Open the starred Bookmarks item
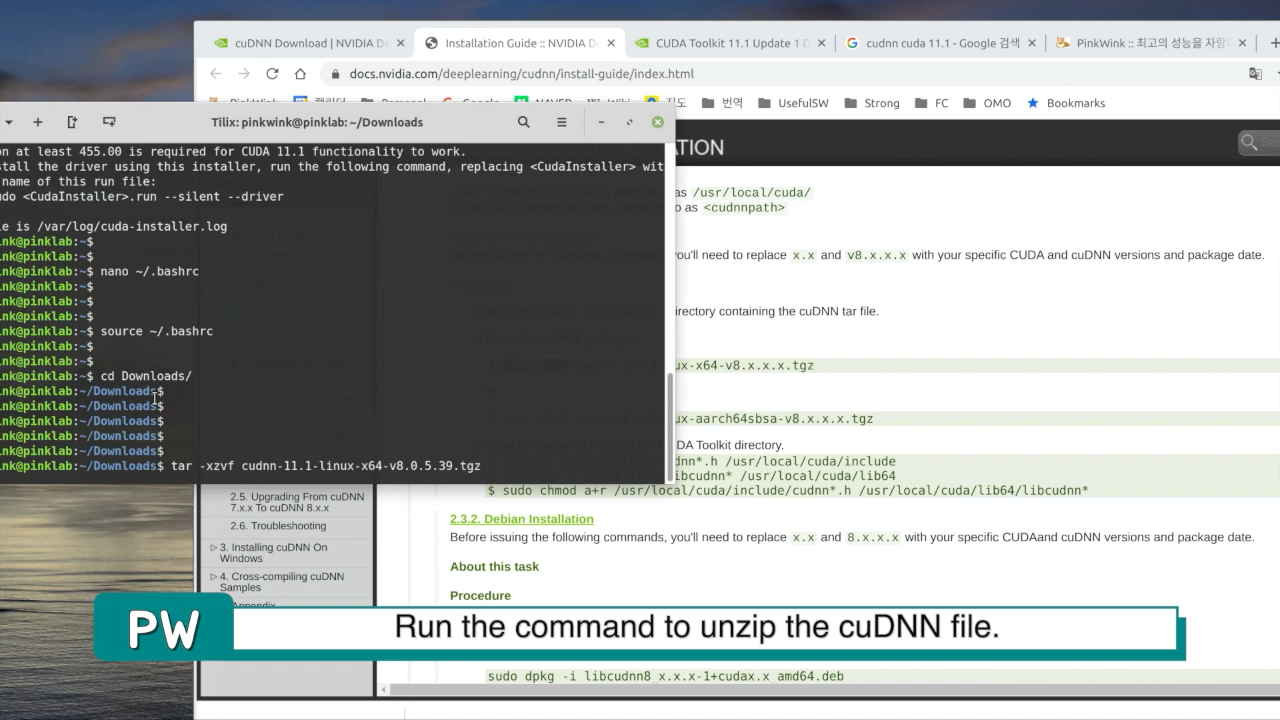This screenshot has width=1280, height=720. (1066, 103)
